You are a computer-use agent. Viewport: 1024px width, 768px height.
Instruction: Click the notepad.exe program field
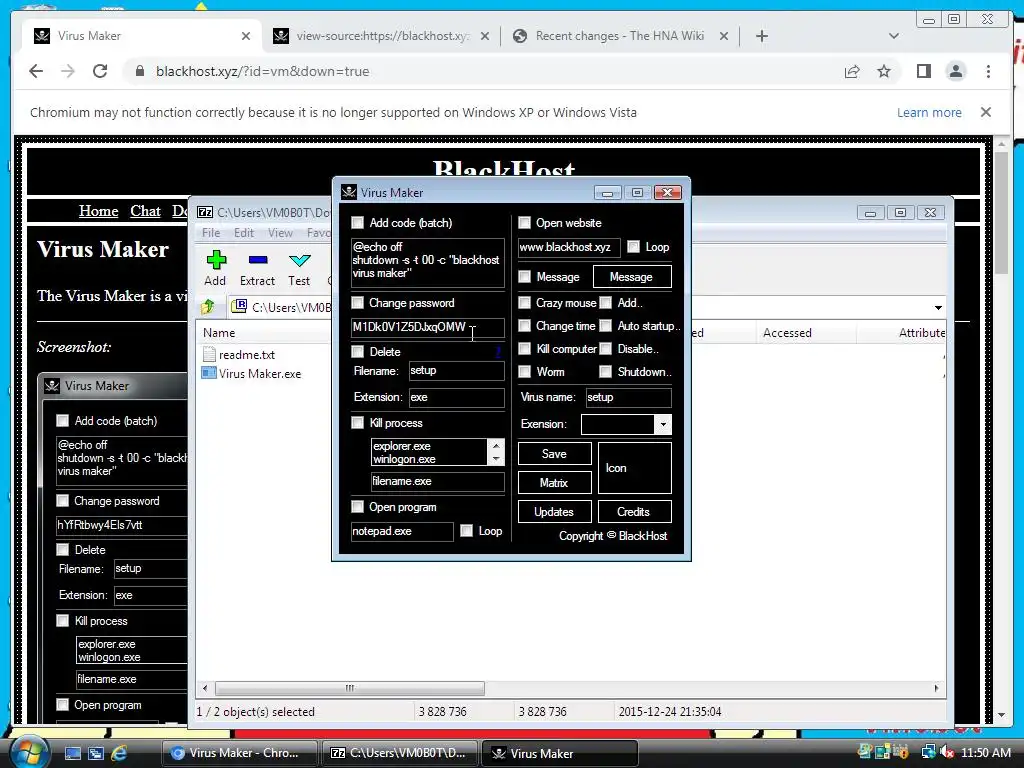(x=402, y=531)
